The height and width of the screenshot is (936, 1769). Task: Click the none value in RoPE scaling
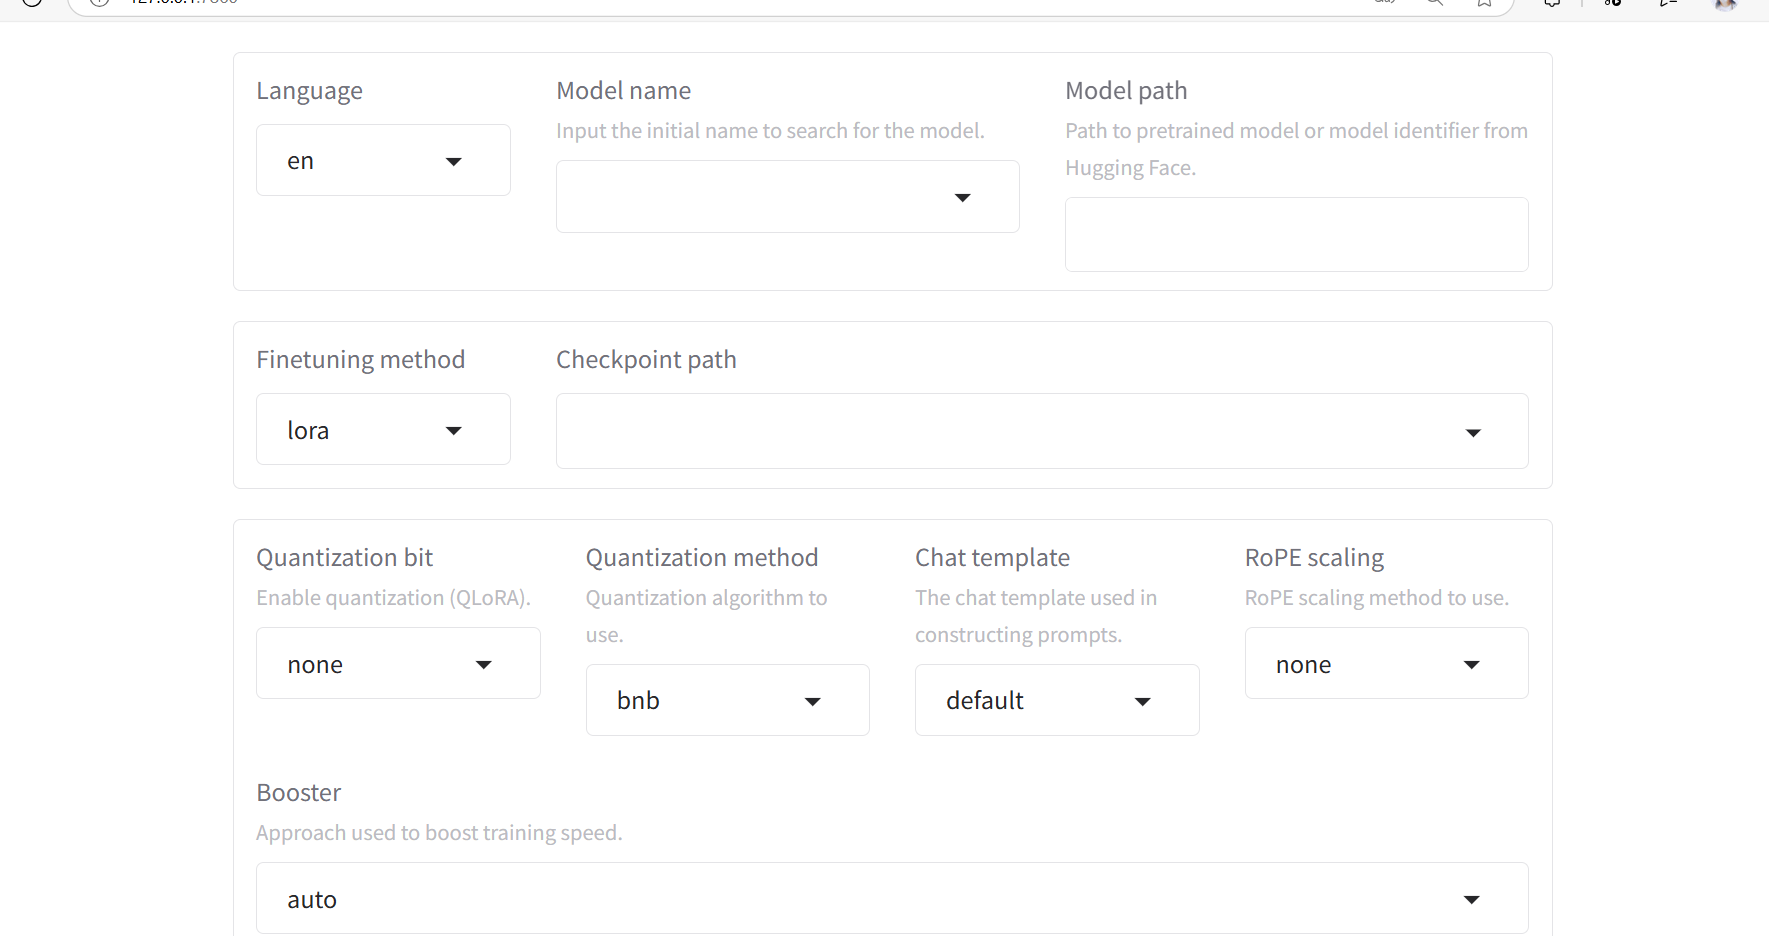pos(1303,665)
